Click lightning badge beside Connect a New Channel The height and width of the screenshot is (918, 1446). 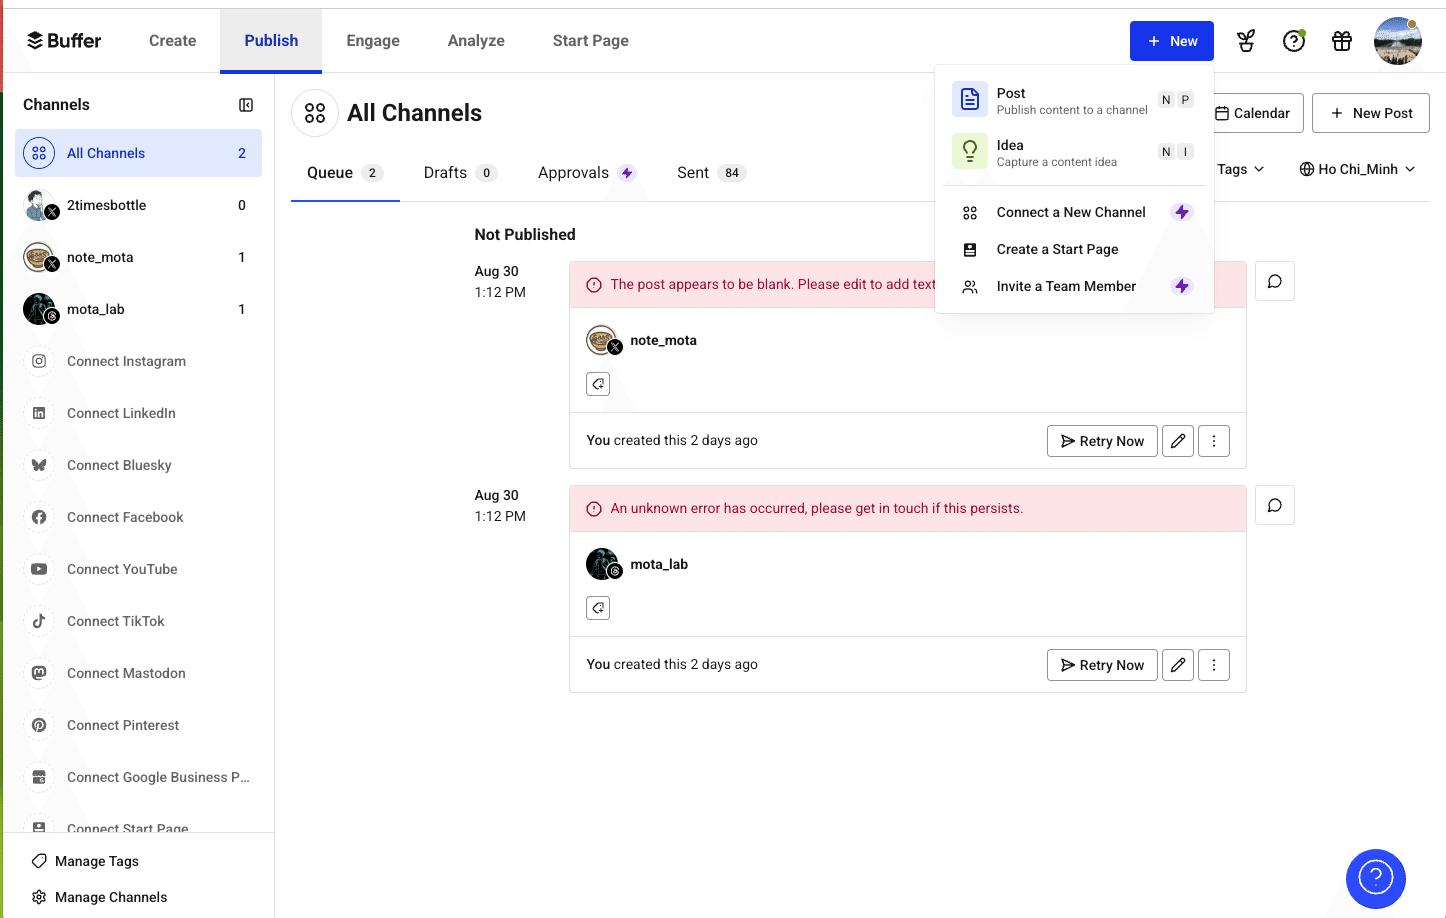[x=1182, y=212]
